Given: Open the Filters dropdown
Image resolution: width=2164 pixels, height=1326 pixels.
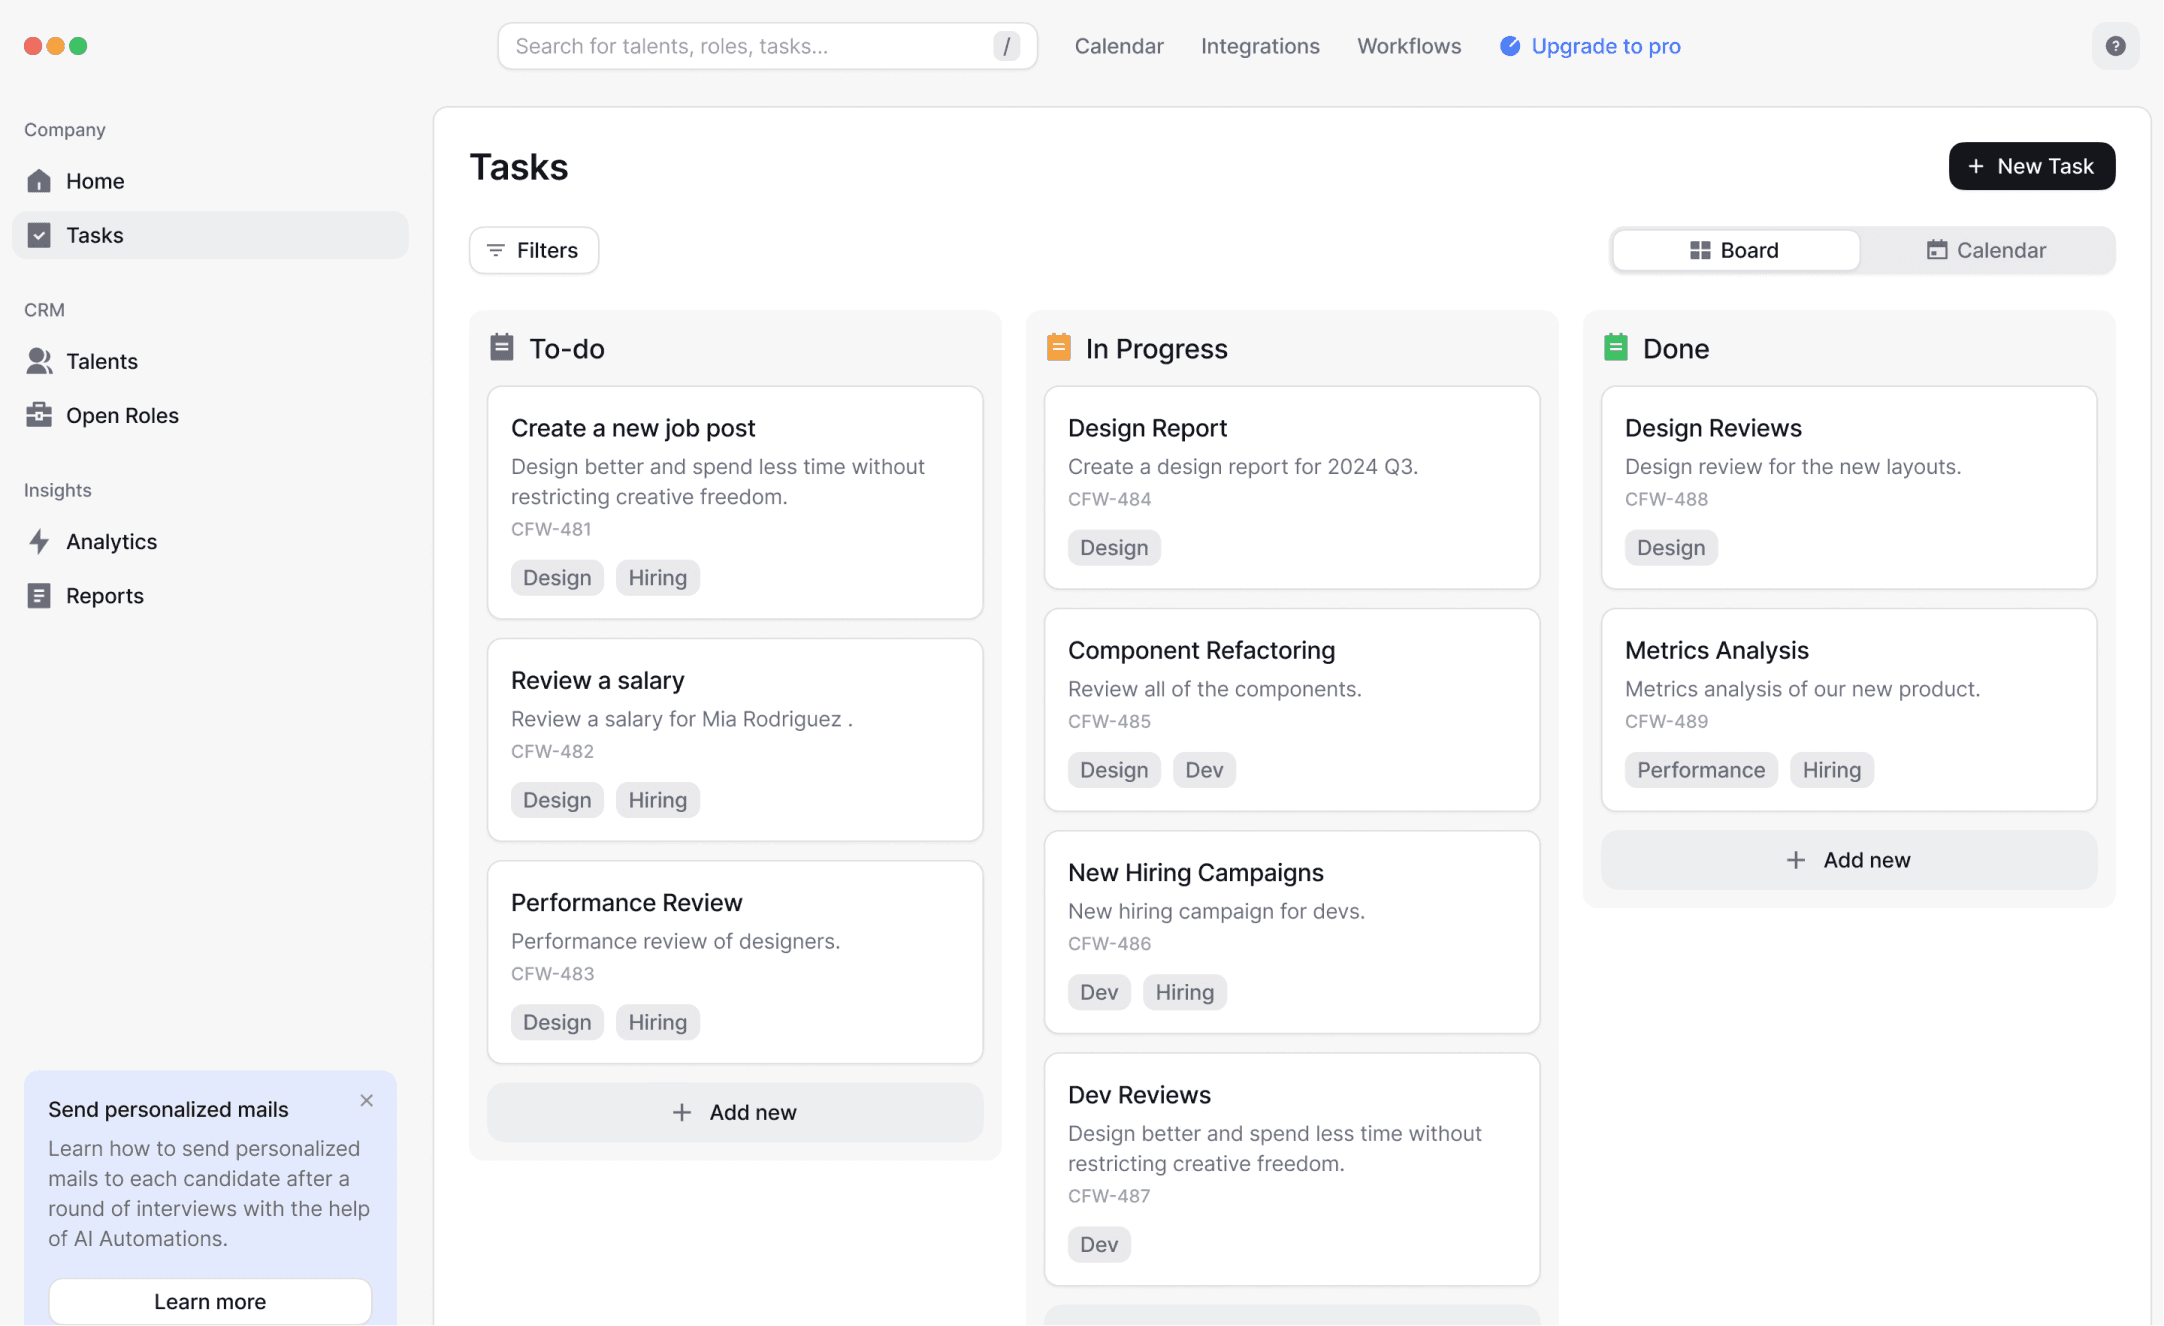Looking at the screenshot, I should 534,250.
